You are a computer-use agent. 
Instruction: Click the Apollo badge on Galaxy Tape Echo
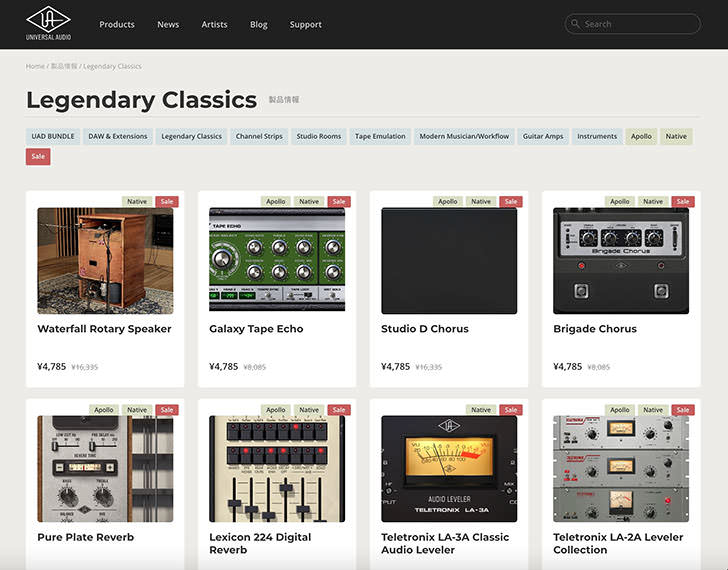click(276, 201)
